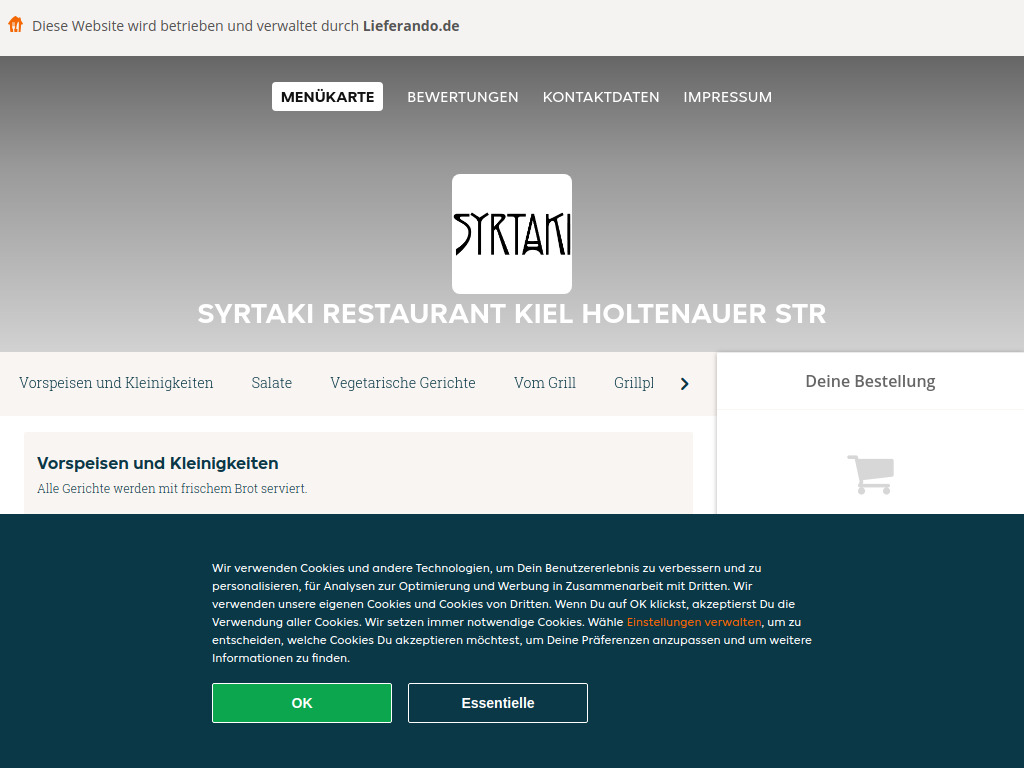
Task: Click the Lieferando.de link in banner
Action: pyautogui.click(x=411, y=26)
